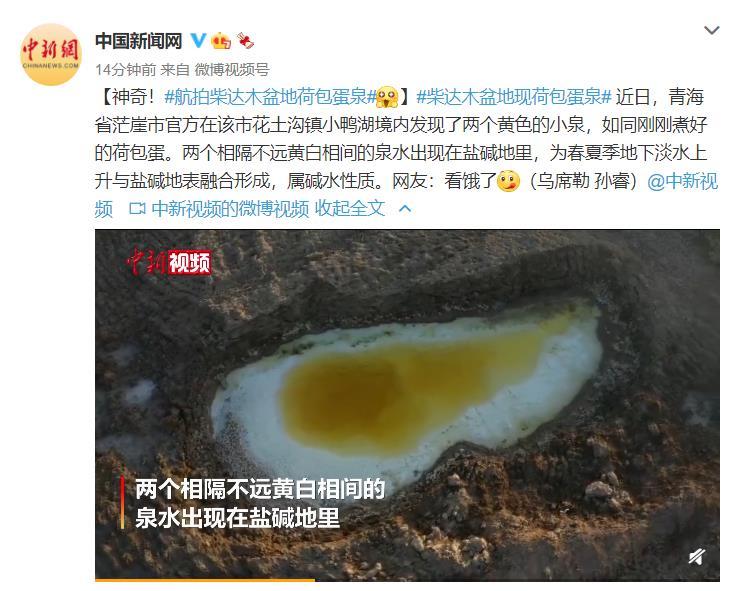The width and height of the screenshot is (735, 591).
Task: Open hashtag #柴达木盆地现荷包蛋泉#
Action: 514,97
